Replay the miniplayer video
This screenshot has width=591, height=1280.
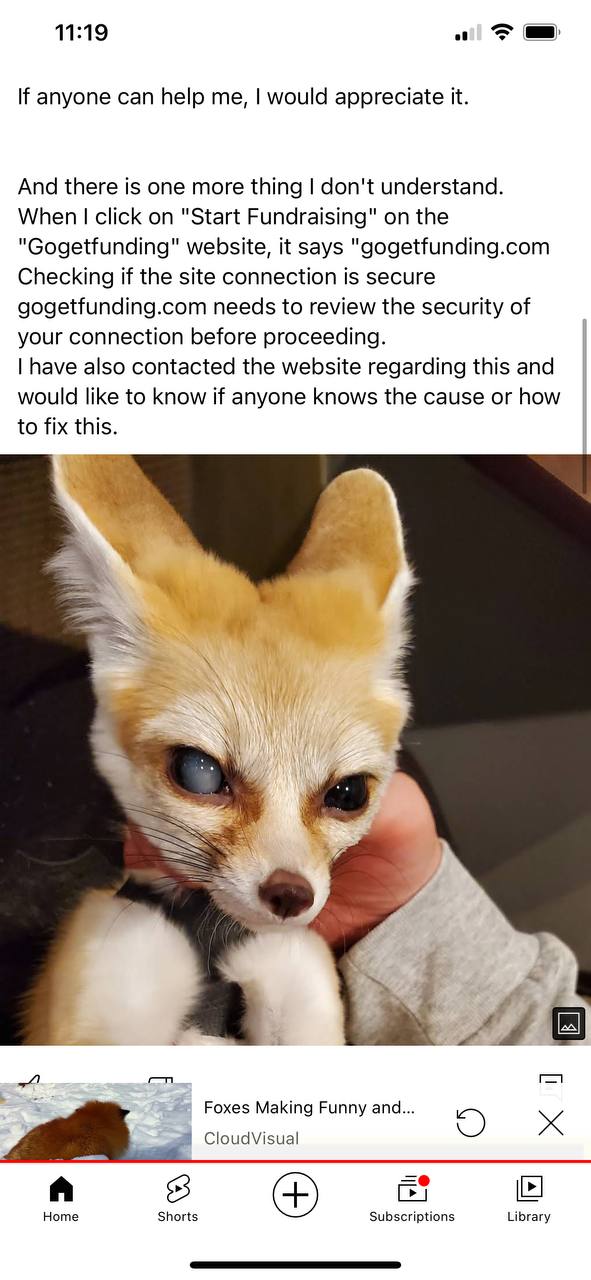coord(470,1122)
